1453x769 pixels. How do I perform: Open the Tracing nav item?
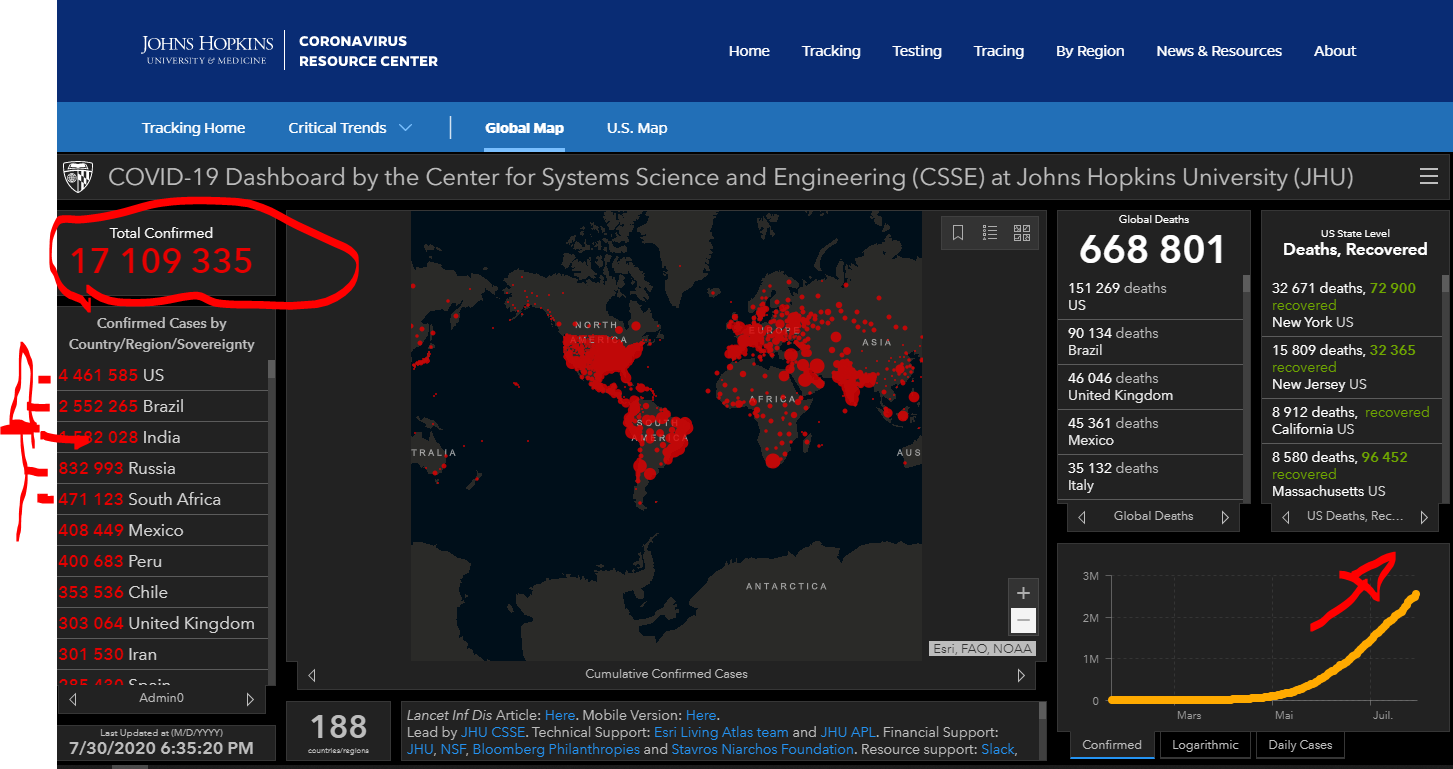coord(999,51)
